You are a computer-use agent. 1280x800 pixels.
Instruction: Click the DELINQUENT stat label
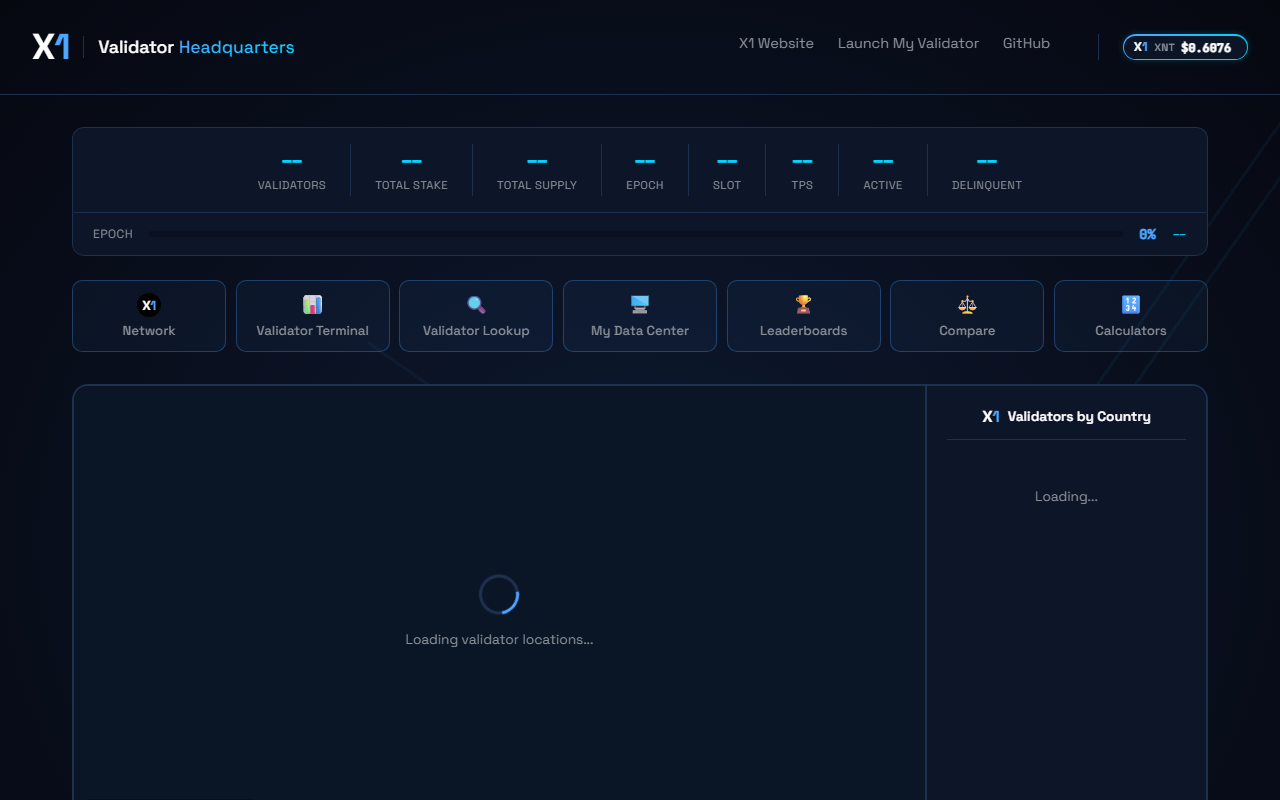click(987, 185)
